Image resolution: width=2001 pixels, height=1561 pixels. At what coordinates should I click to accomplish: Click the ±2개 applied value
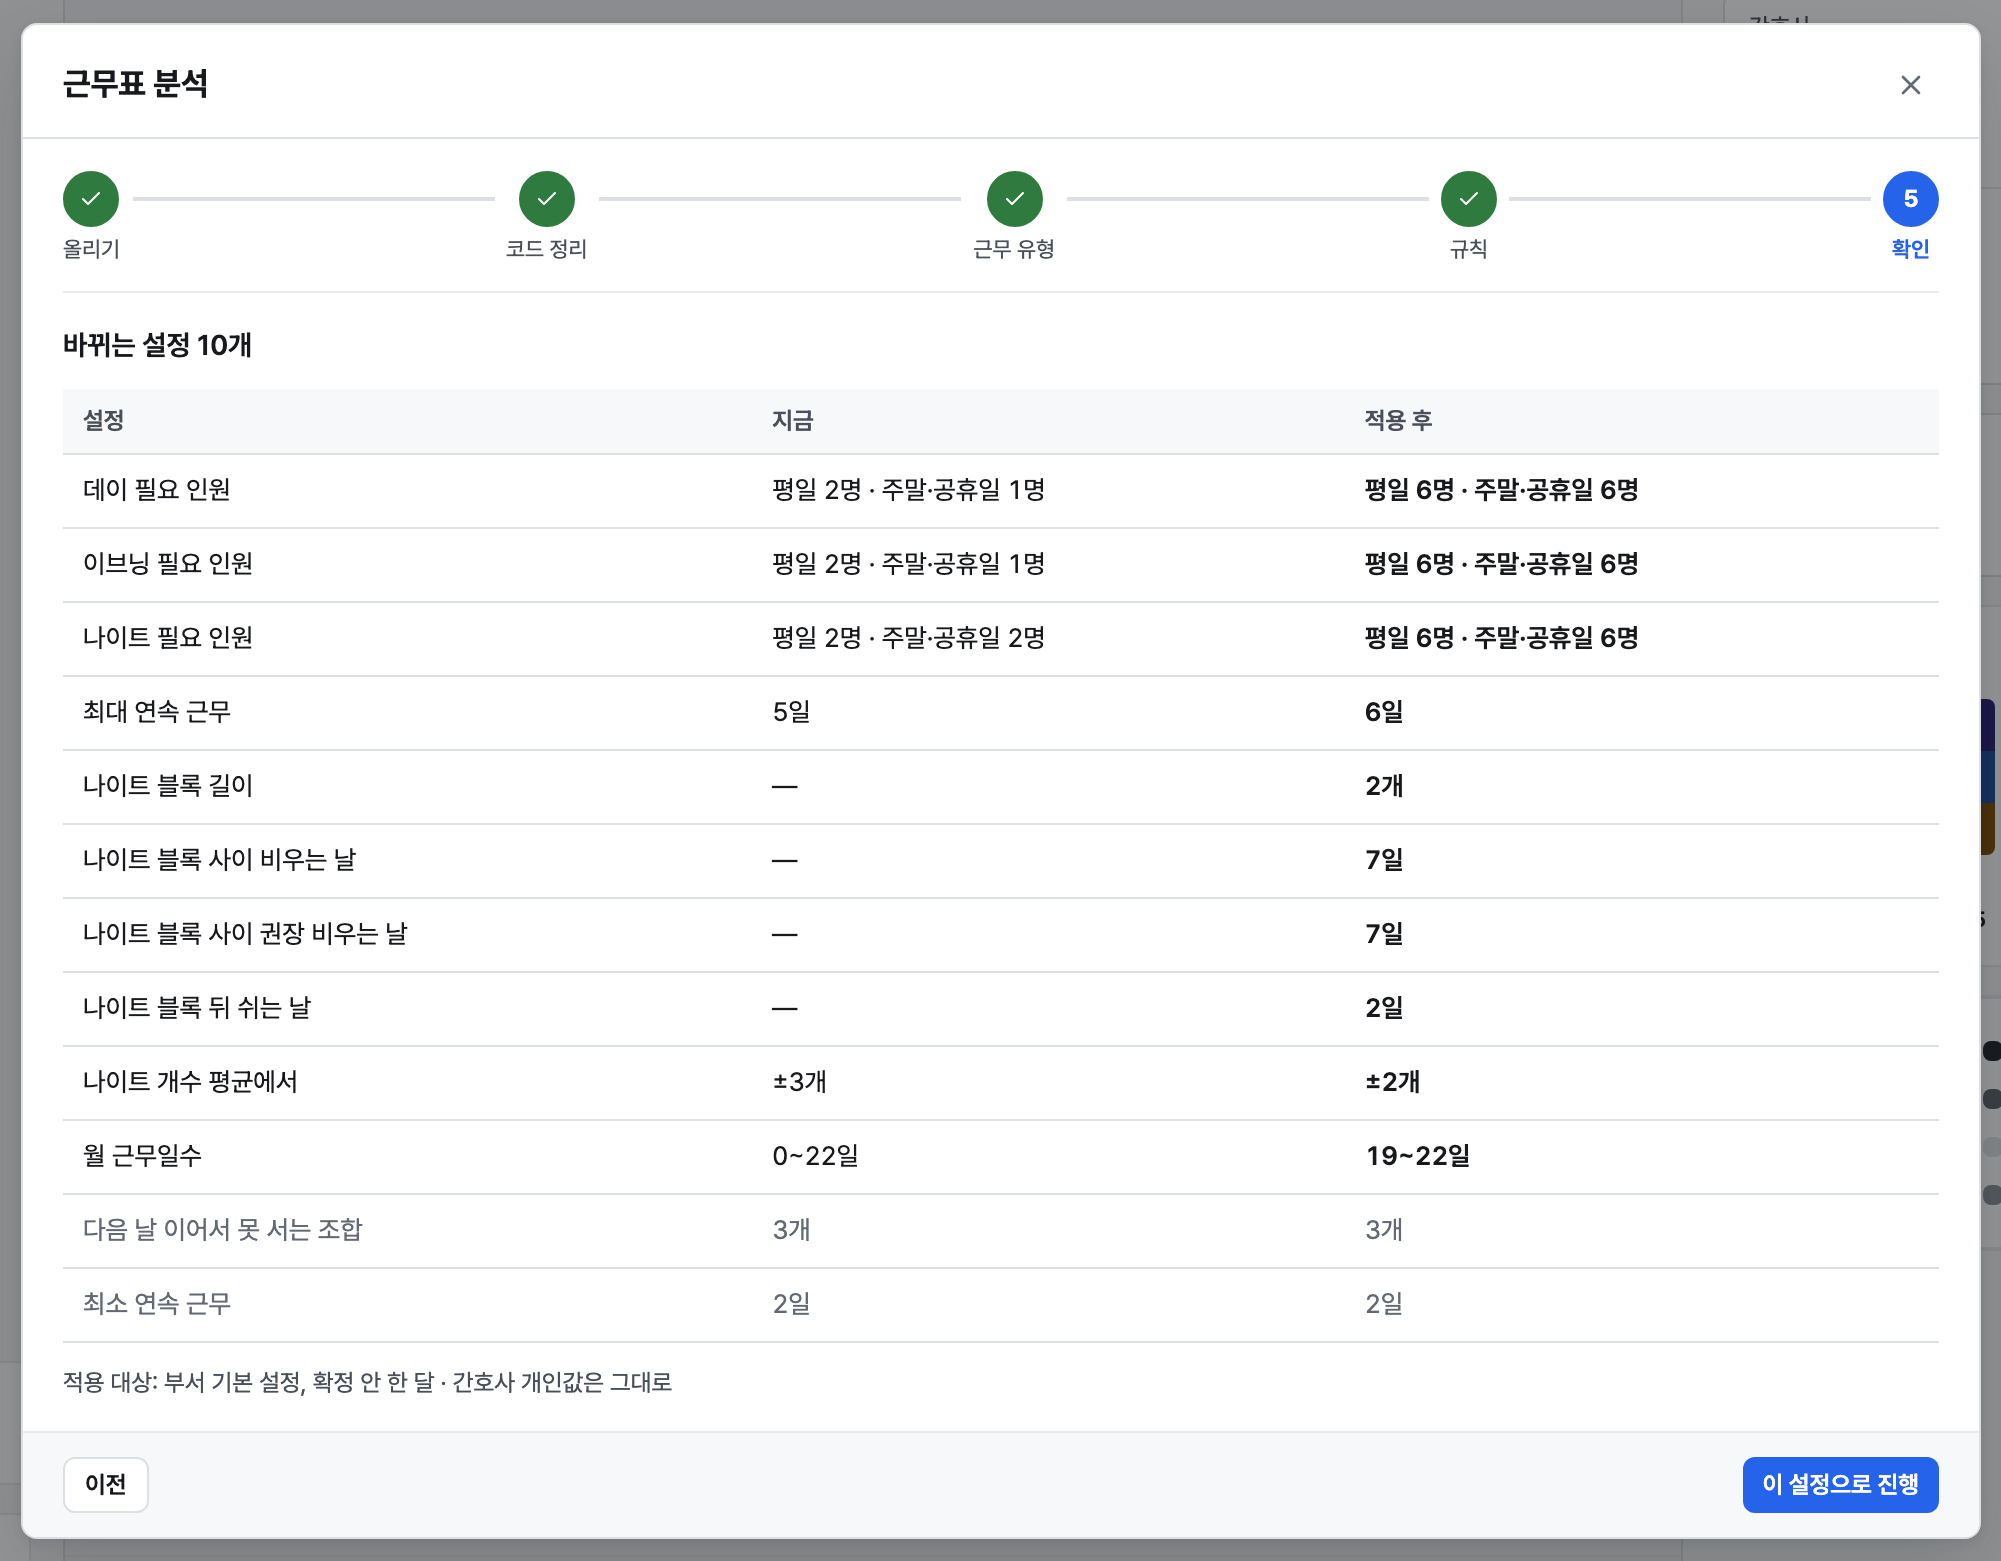pos(1393,1082)
